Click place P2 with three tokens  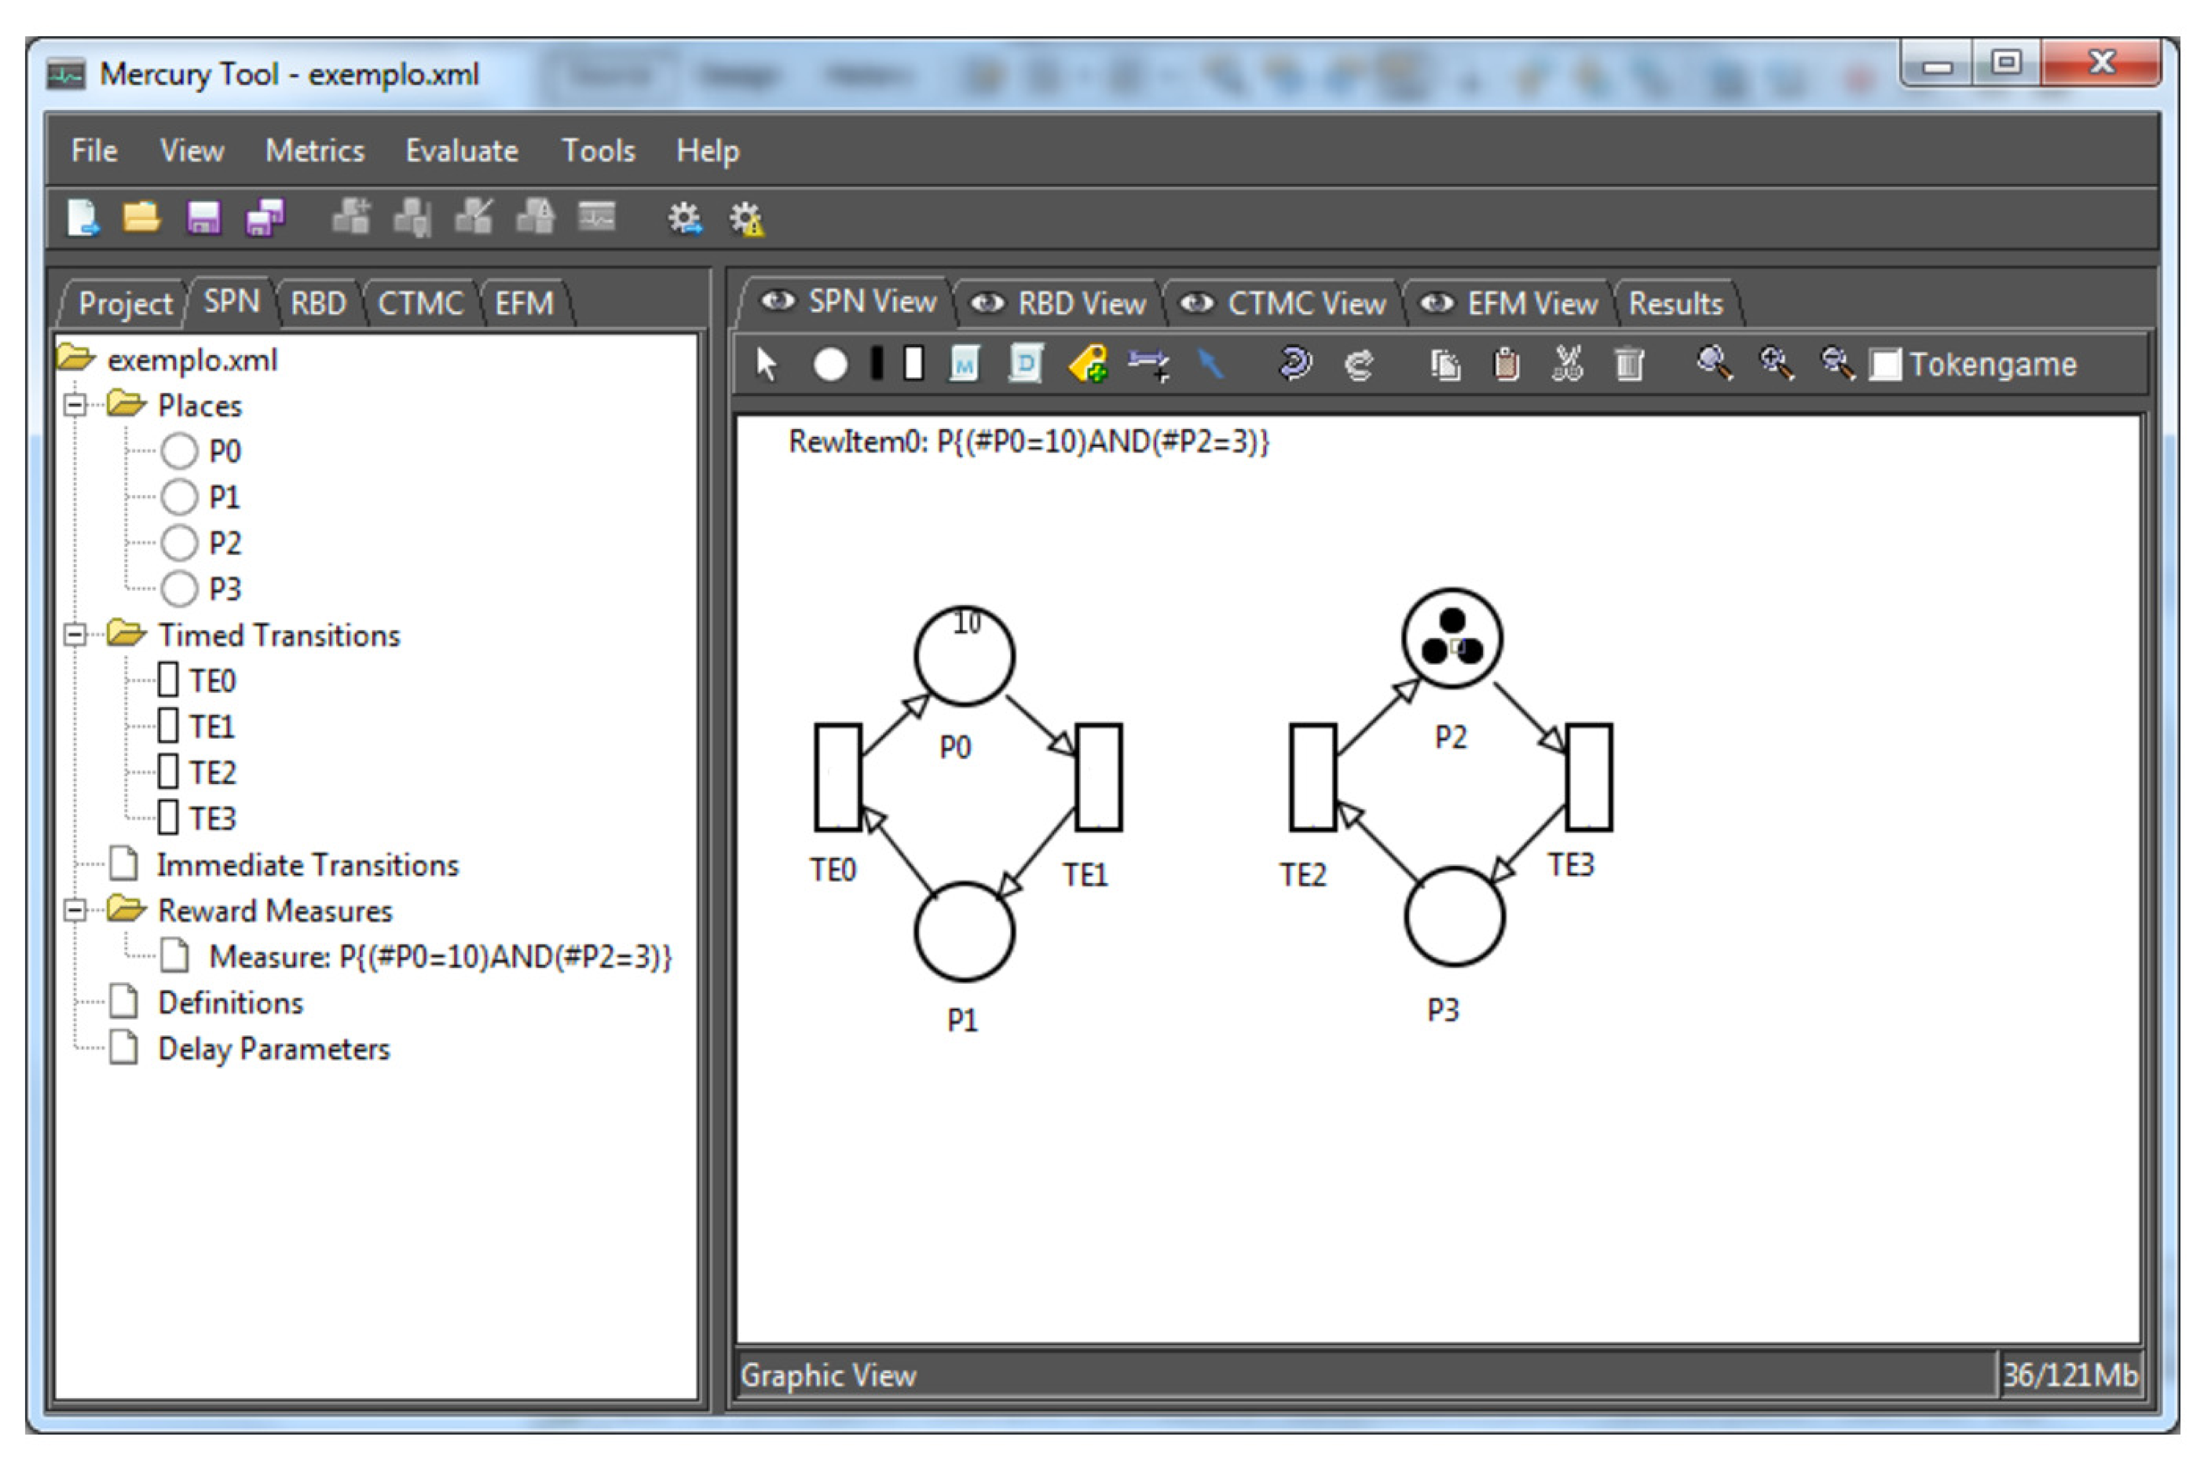pyautogui.click(x=1452, y=638)
